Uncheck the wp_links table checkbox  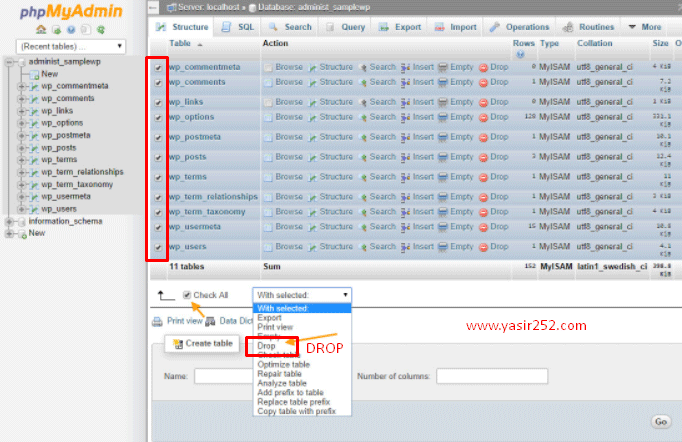(158, 103)
